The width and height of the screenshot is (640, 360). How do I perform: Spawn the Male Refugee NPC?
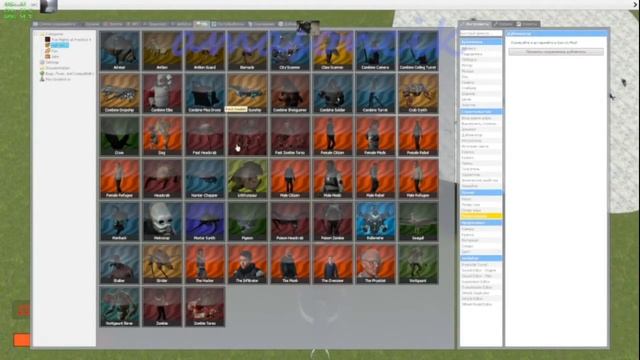[x=418, y=179]
